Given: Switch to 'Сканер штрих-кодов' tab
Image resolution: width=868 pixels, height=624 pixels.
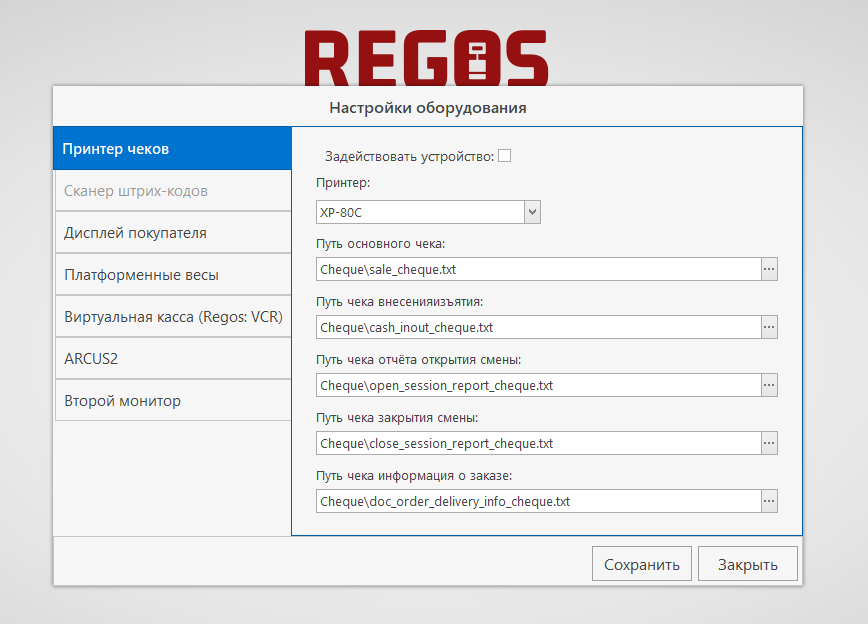Looking at the screenshot, I should (173, 190).
